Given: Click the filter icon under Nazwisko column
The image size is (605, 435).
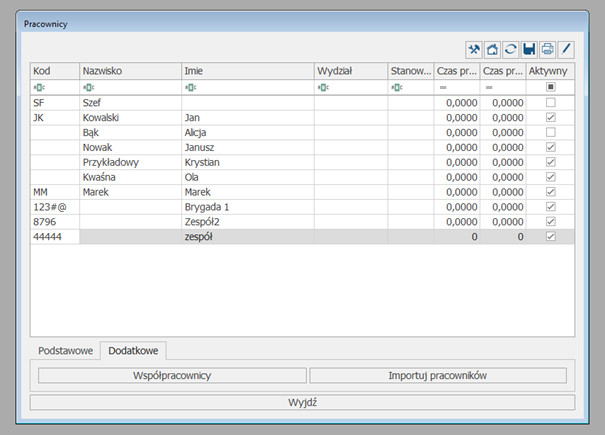Looking at the screenshot, I should pos(88,88).
